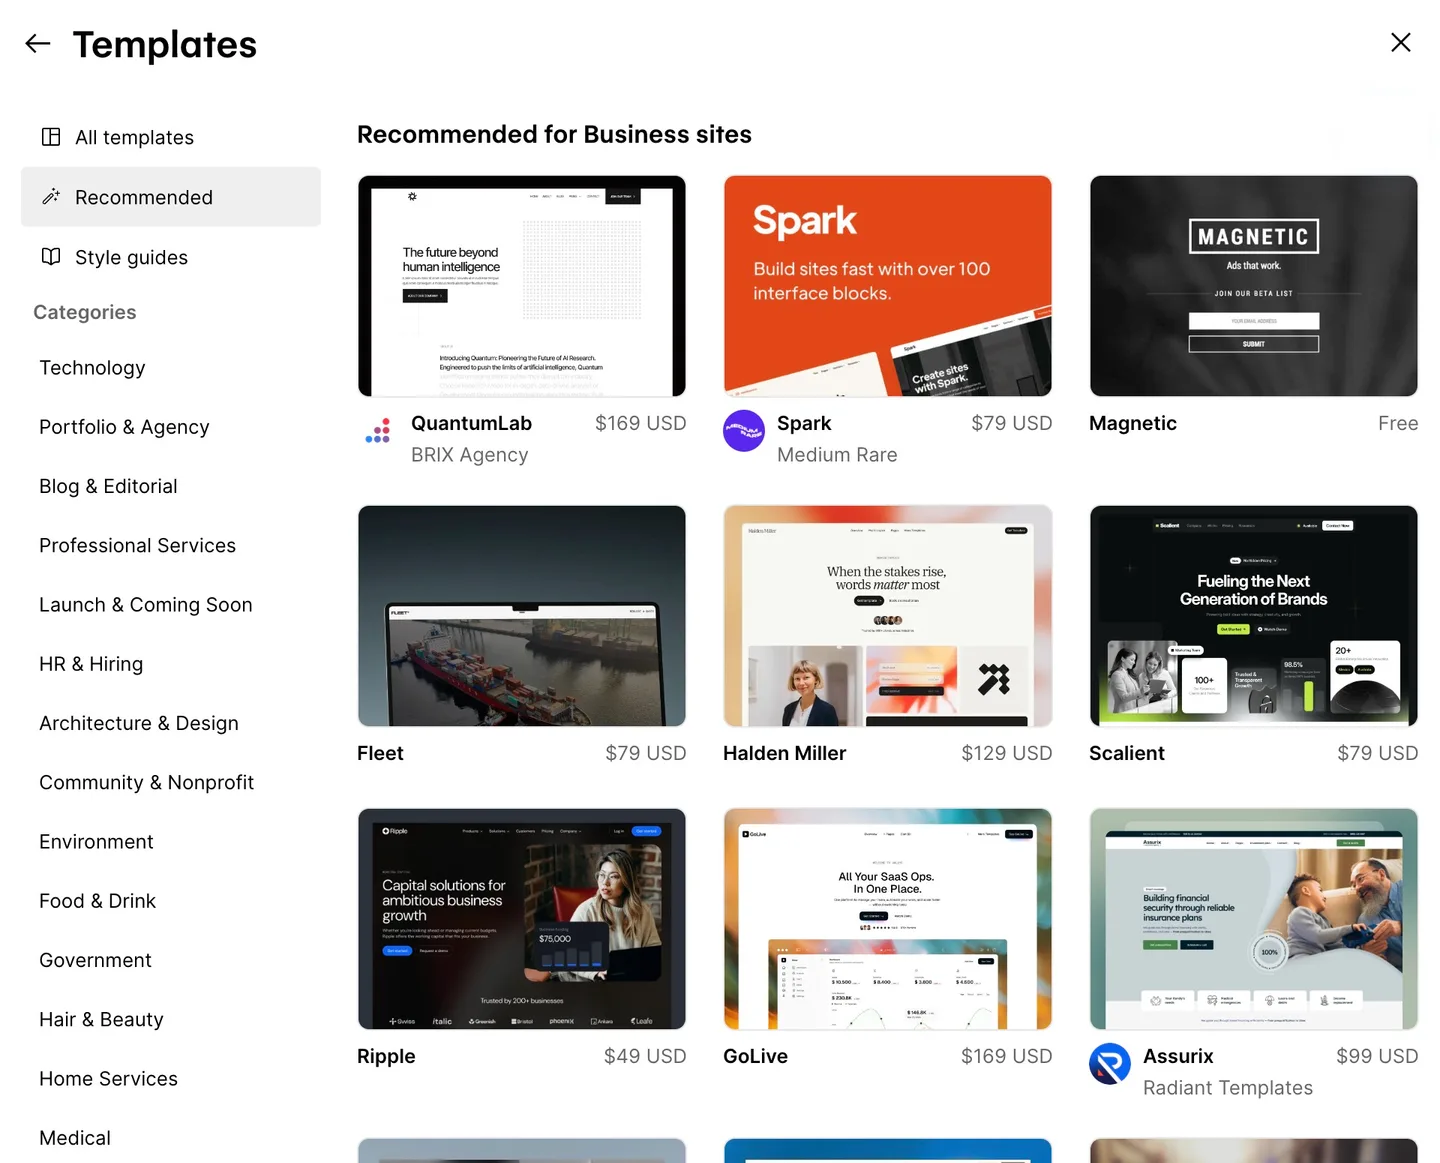The image size is (1440, 1163).
Task: Click the Categories heading in sidebar
Action: click(x=85, y=312)
